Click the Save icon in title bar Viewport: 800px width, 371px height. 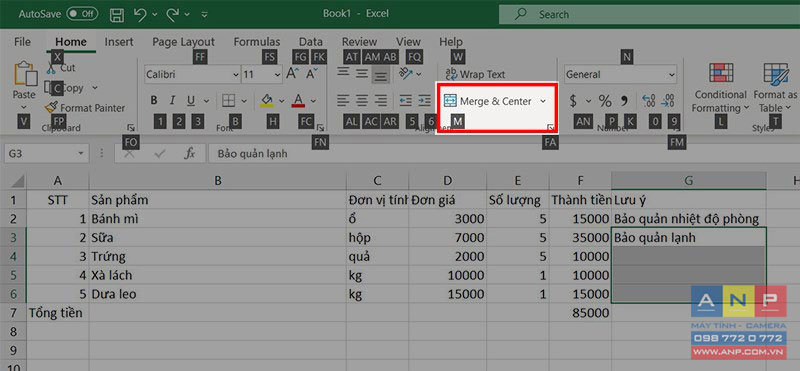(117, 14)
